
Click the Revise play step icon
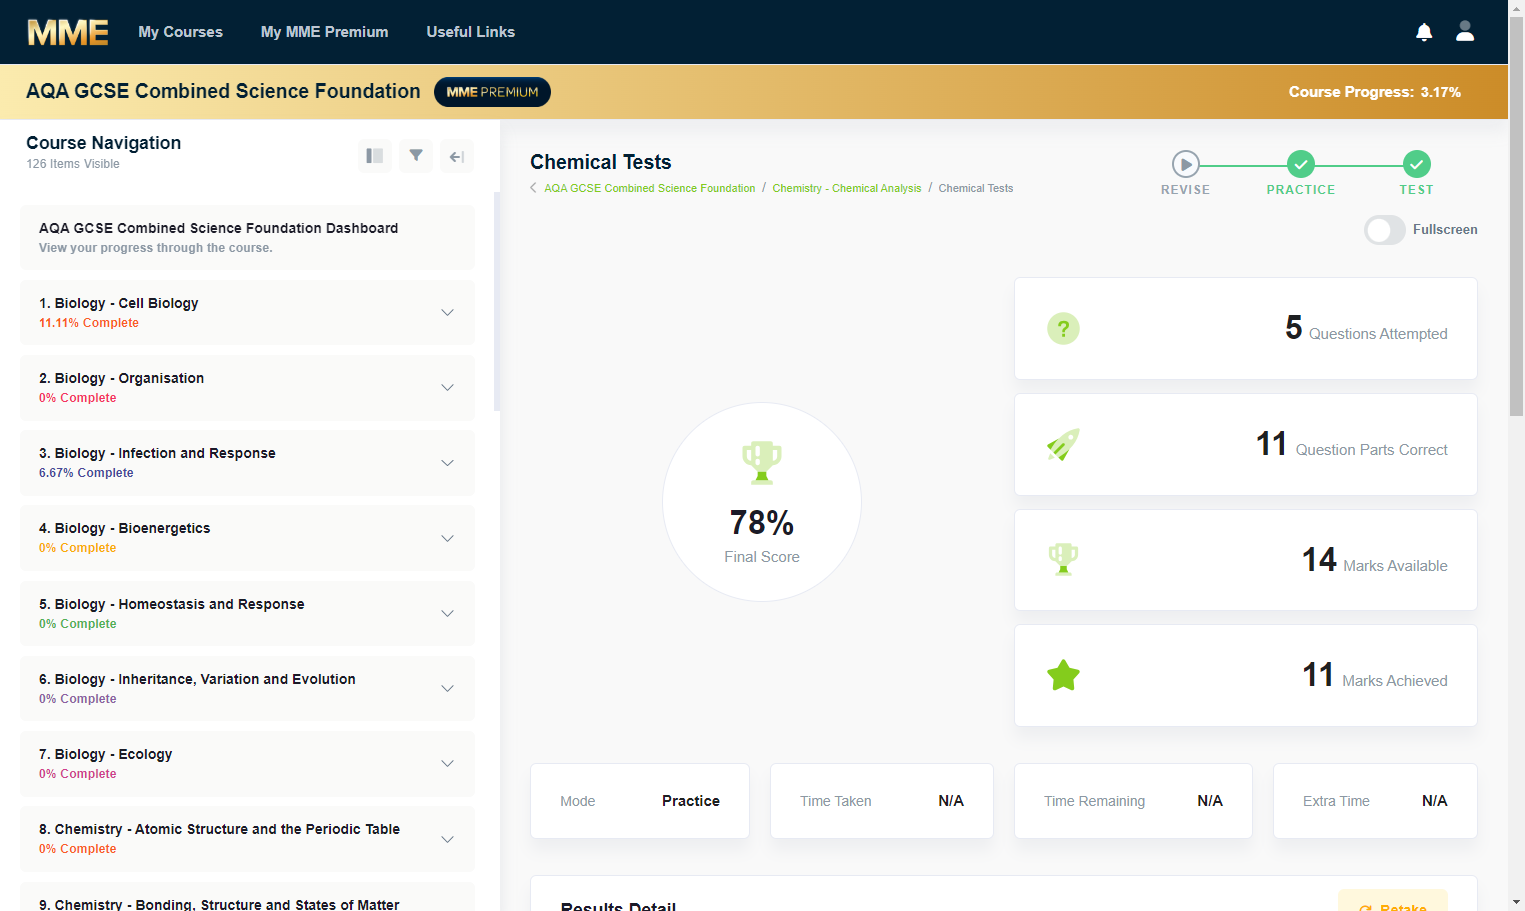tap(1185, 164)
